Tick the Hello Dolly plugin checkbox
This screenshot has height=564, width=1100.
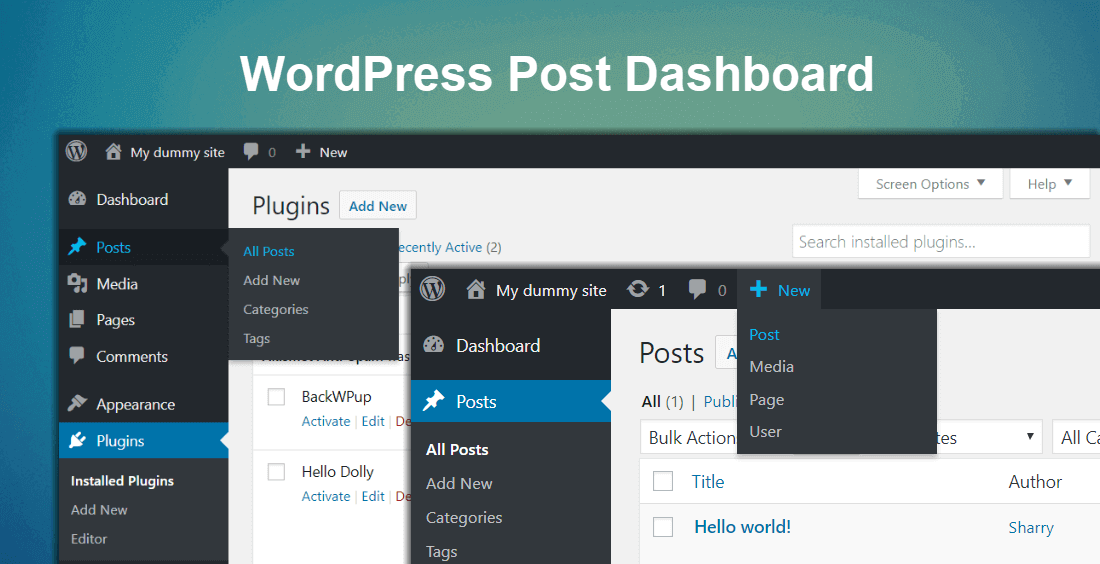pyautogui.click(x=276, y=472)
